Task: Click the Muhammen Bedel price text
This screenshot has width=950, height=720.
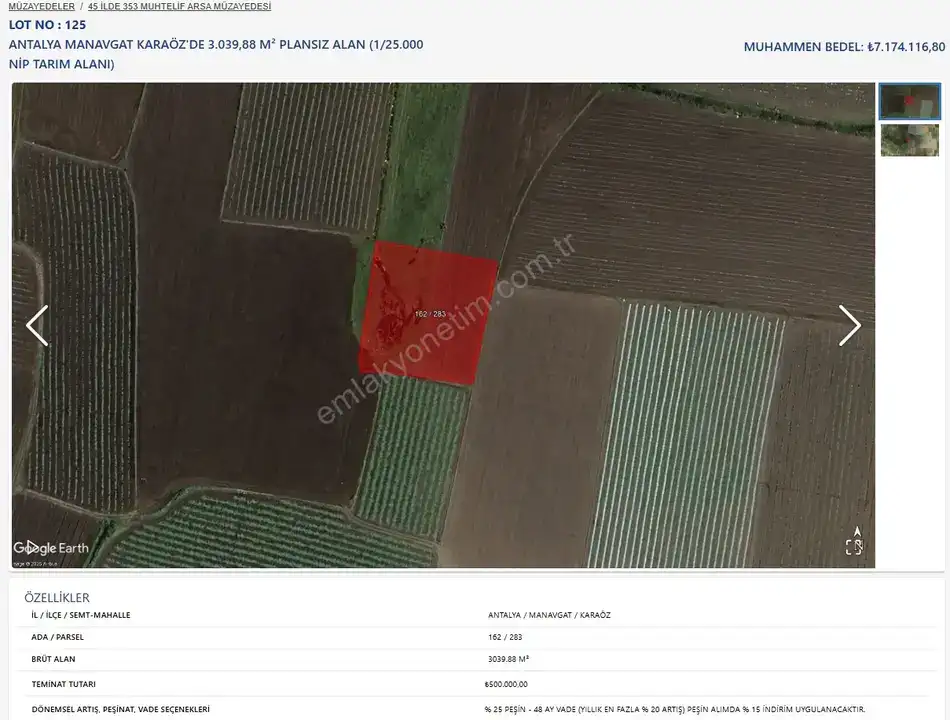Action: [x=844, y=47]
